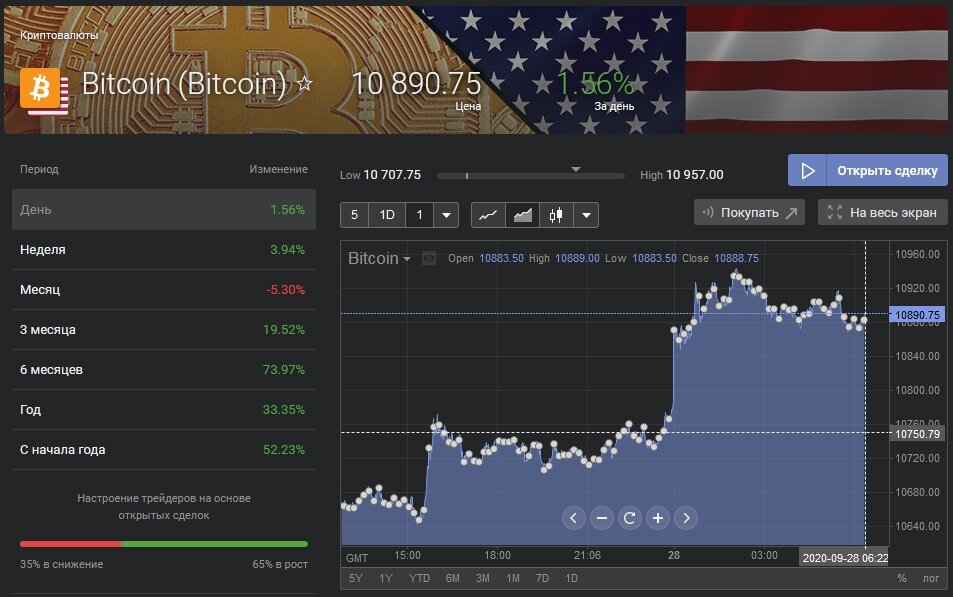Select the line chart type icon
This screenshot has height=597, width=953.
(x=488, y=214)
